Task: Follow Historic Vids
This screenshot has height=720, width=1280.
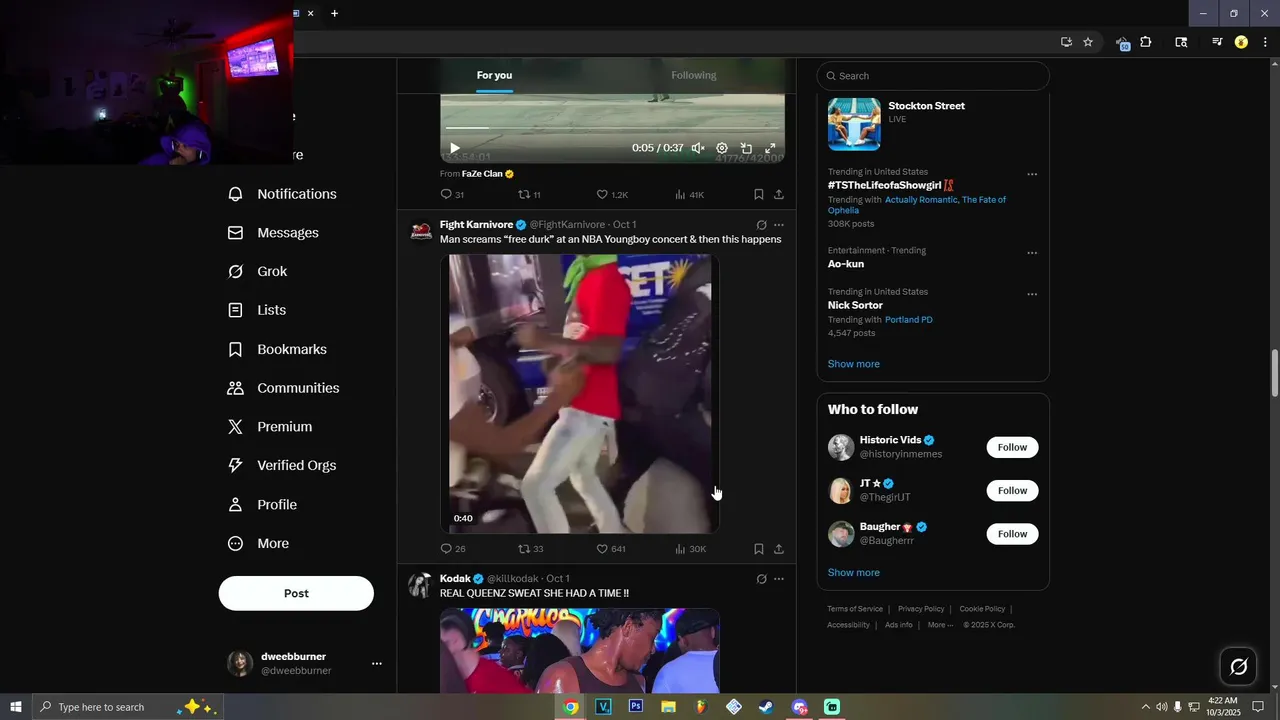Action: click(x=1012, y=448)
